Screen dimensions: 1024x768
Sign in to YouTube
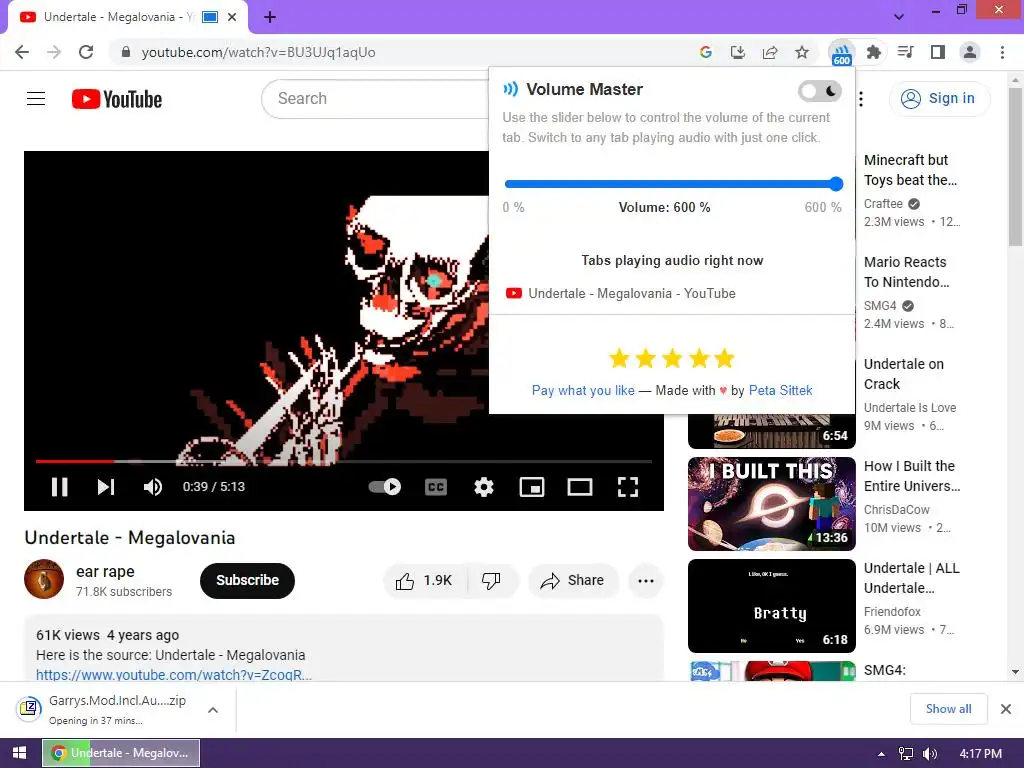tap(939, 99)
